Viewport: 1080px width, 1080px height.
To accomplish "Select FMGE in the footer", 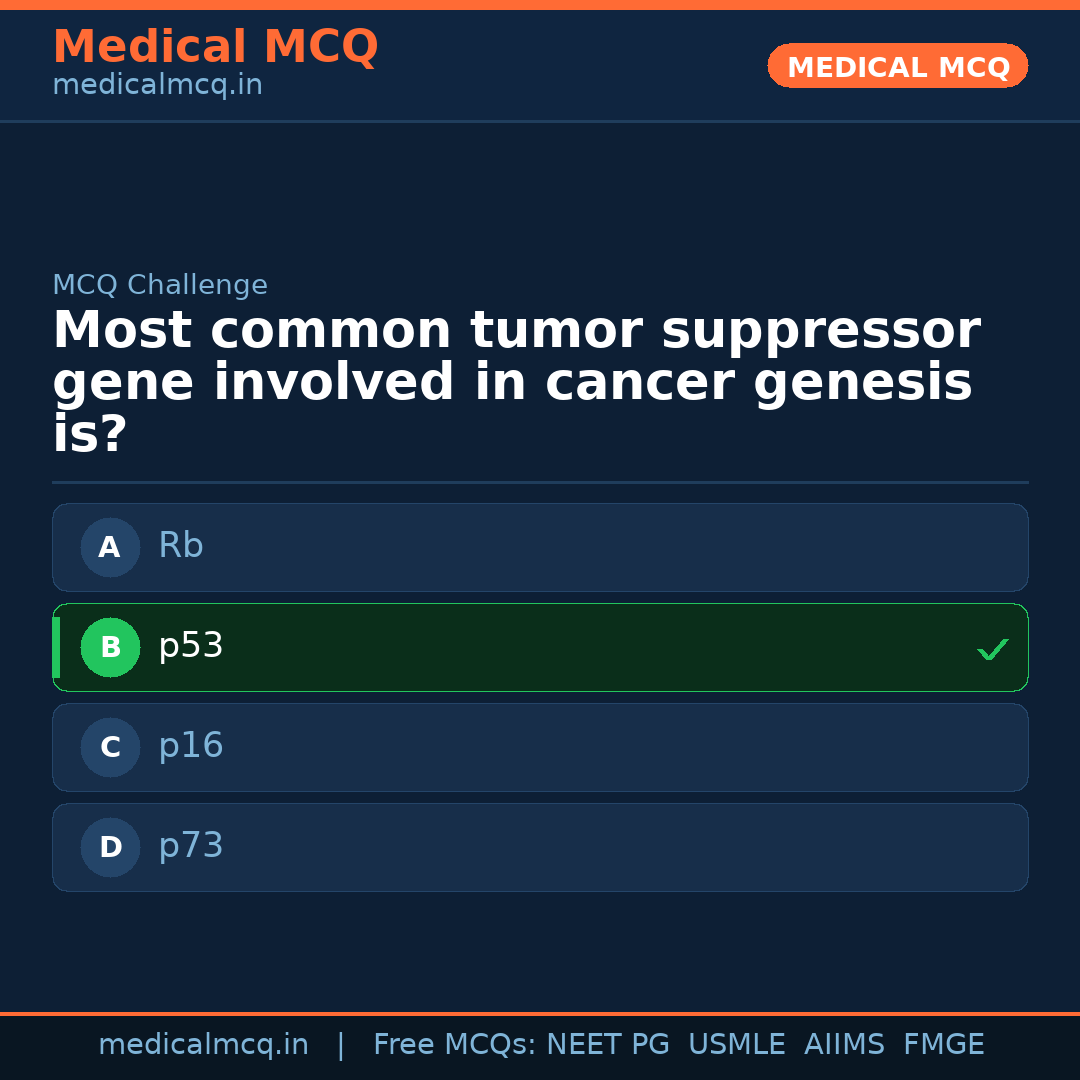I will [943, 1045].
